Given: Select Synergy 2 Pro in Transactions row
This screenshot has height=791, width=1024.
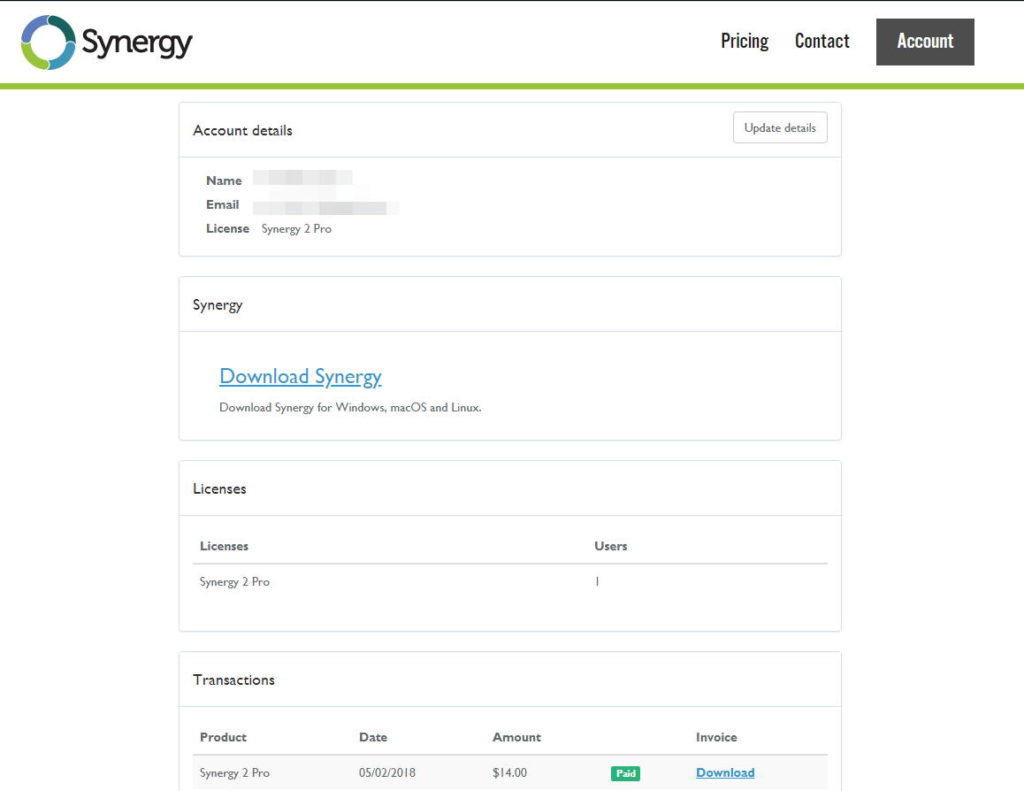Looking at the screenshot, I should (x=234, y=773).
